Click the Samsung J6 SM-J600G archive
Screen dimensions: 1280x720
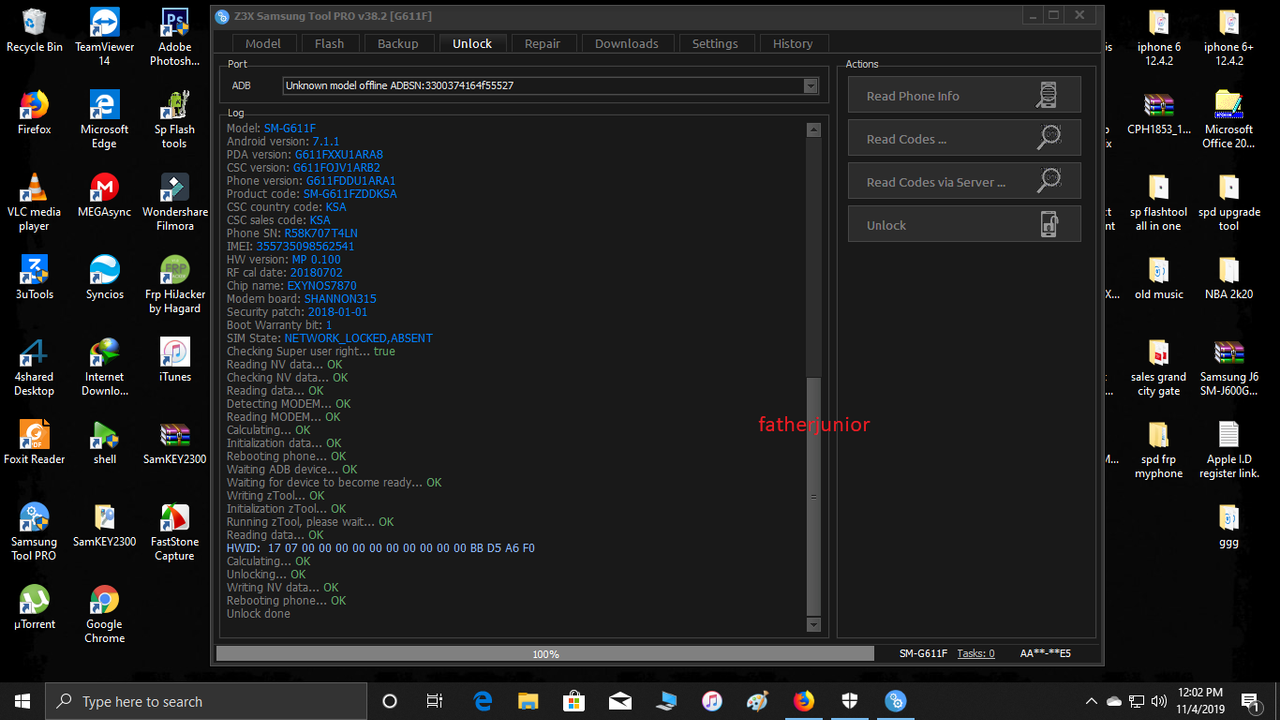1229,368
